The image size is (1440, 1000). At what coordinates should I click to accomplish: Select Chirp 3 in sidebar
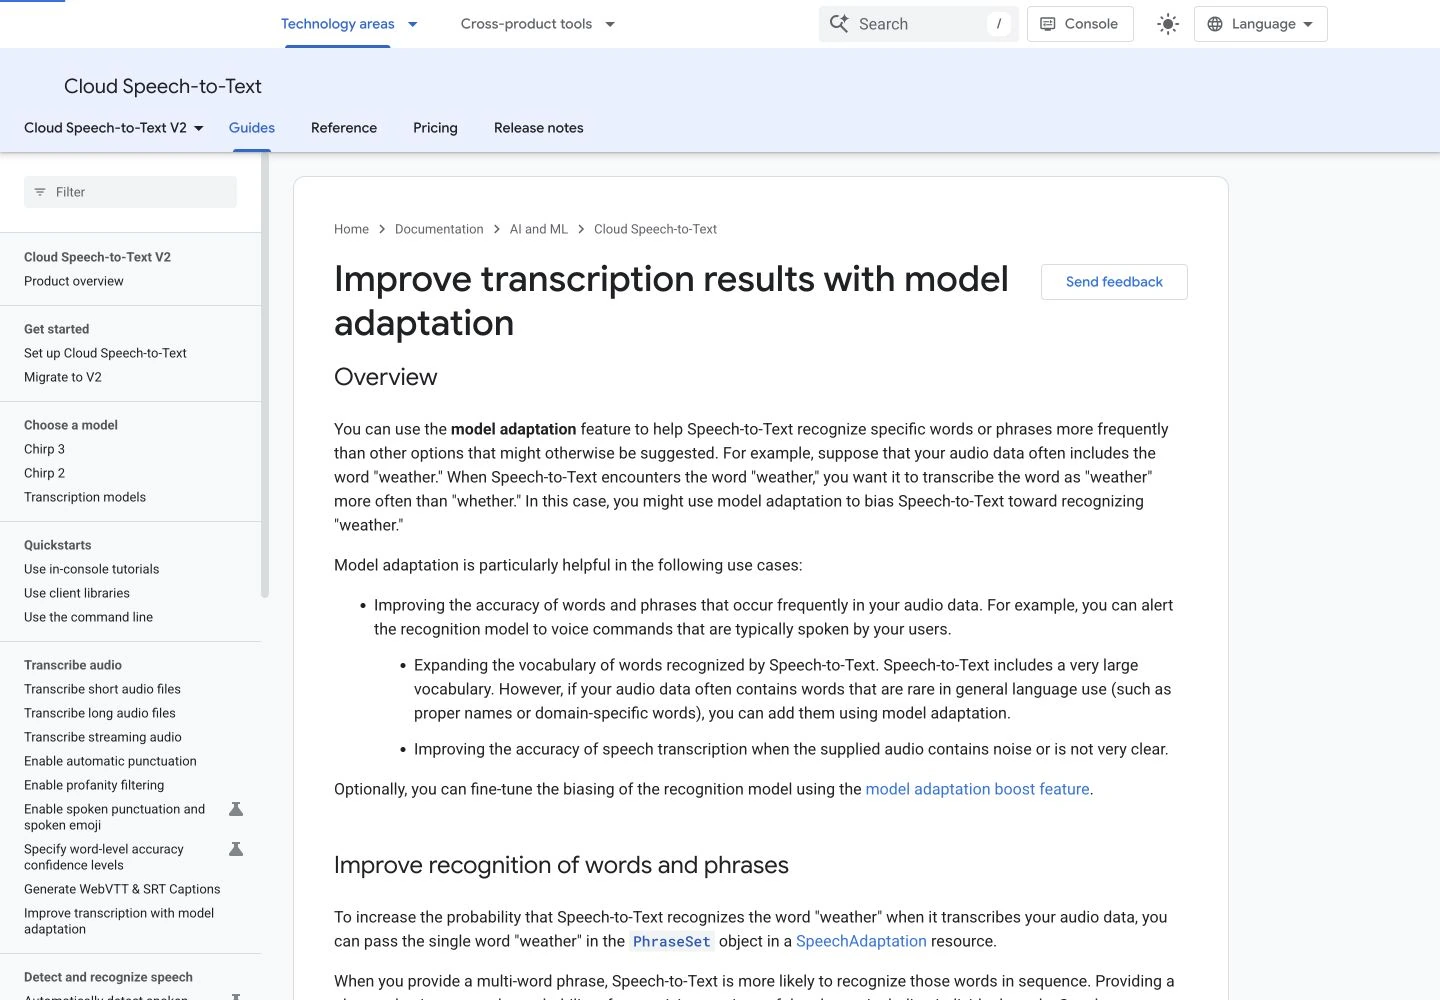point(44,449)
